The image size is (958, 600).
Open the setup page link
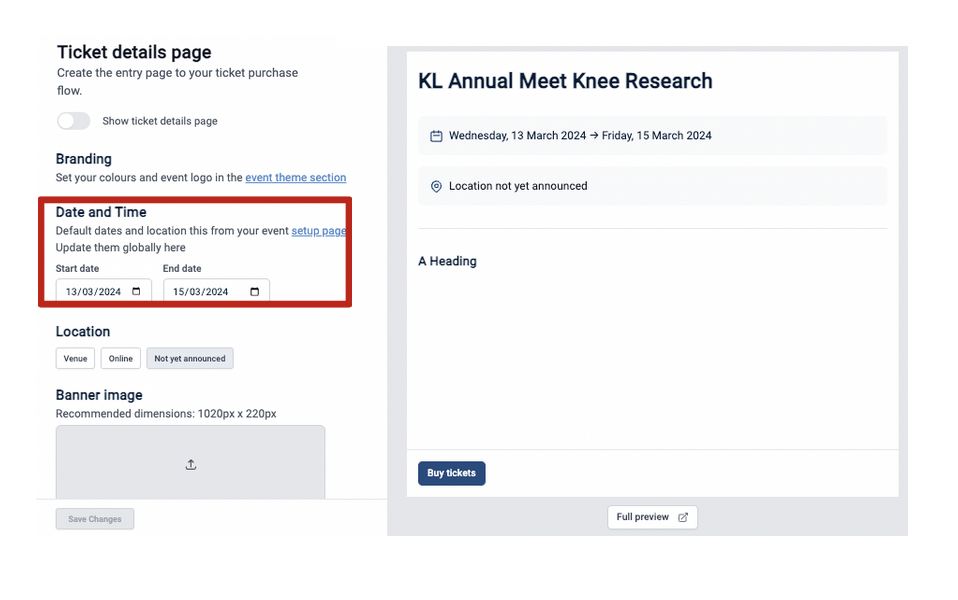(x=318, y=230)
